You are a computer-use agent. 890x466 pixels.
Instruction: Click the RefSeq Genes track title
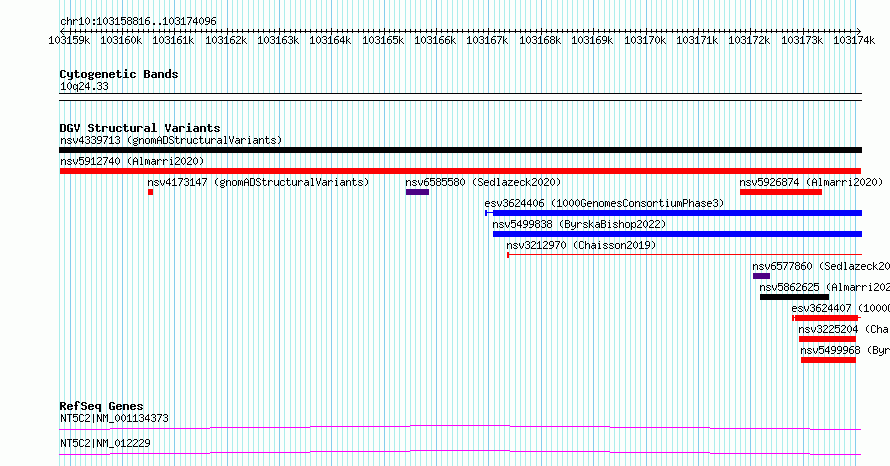point(102,406)
